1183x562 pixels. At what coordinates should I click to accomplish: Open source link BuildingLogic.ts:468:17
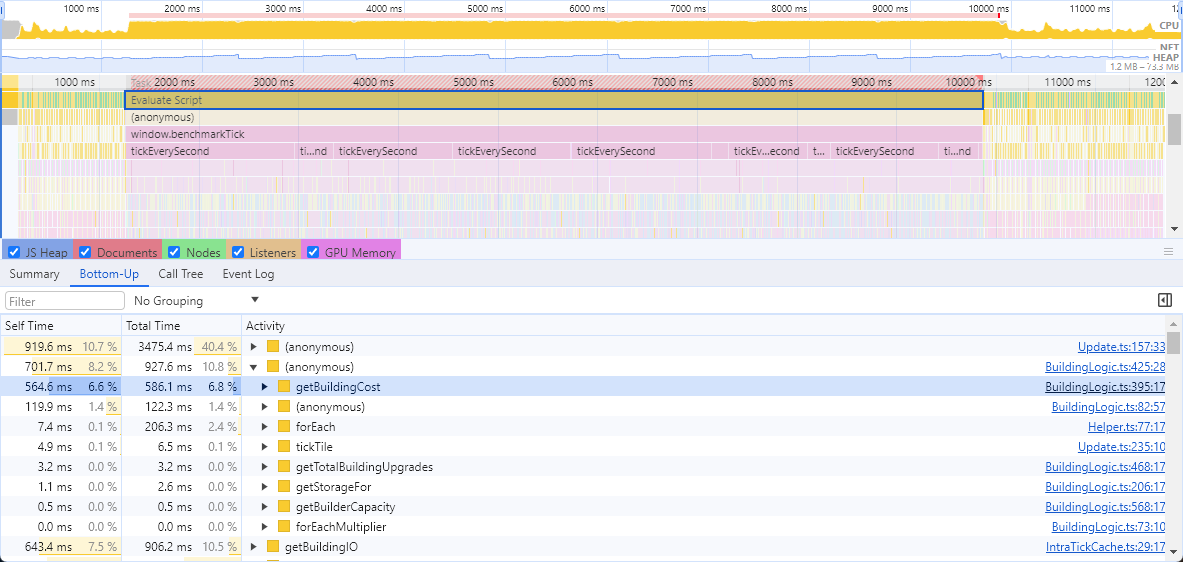pos(1105,467)
